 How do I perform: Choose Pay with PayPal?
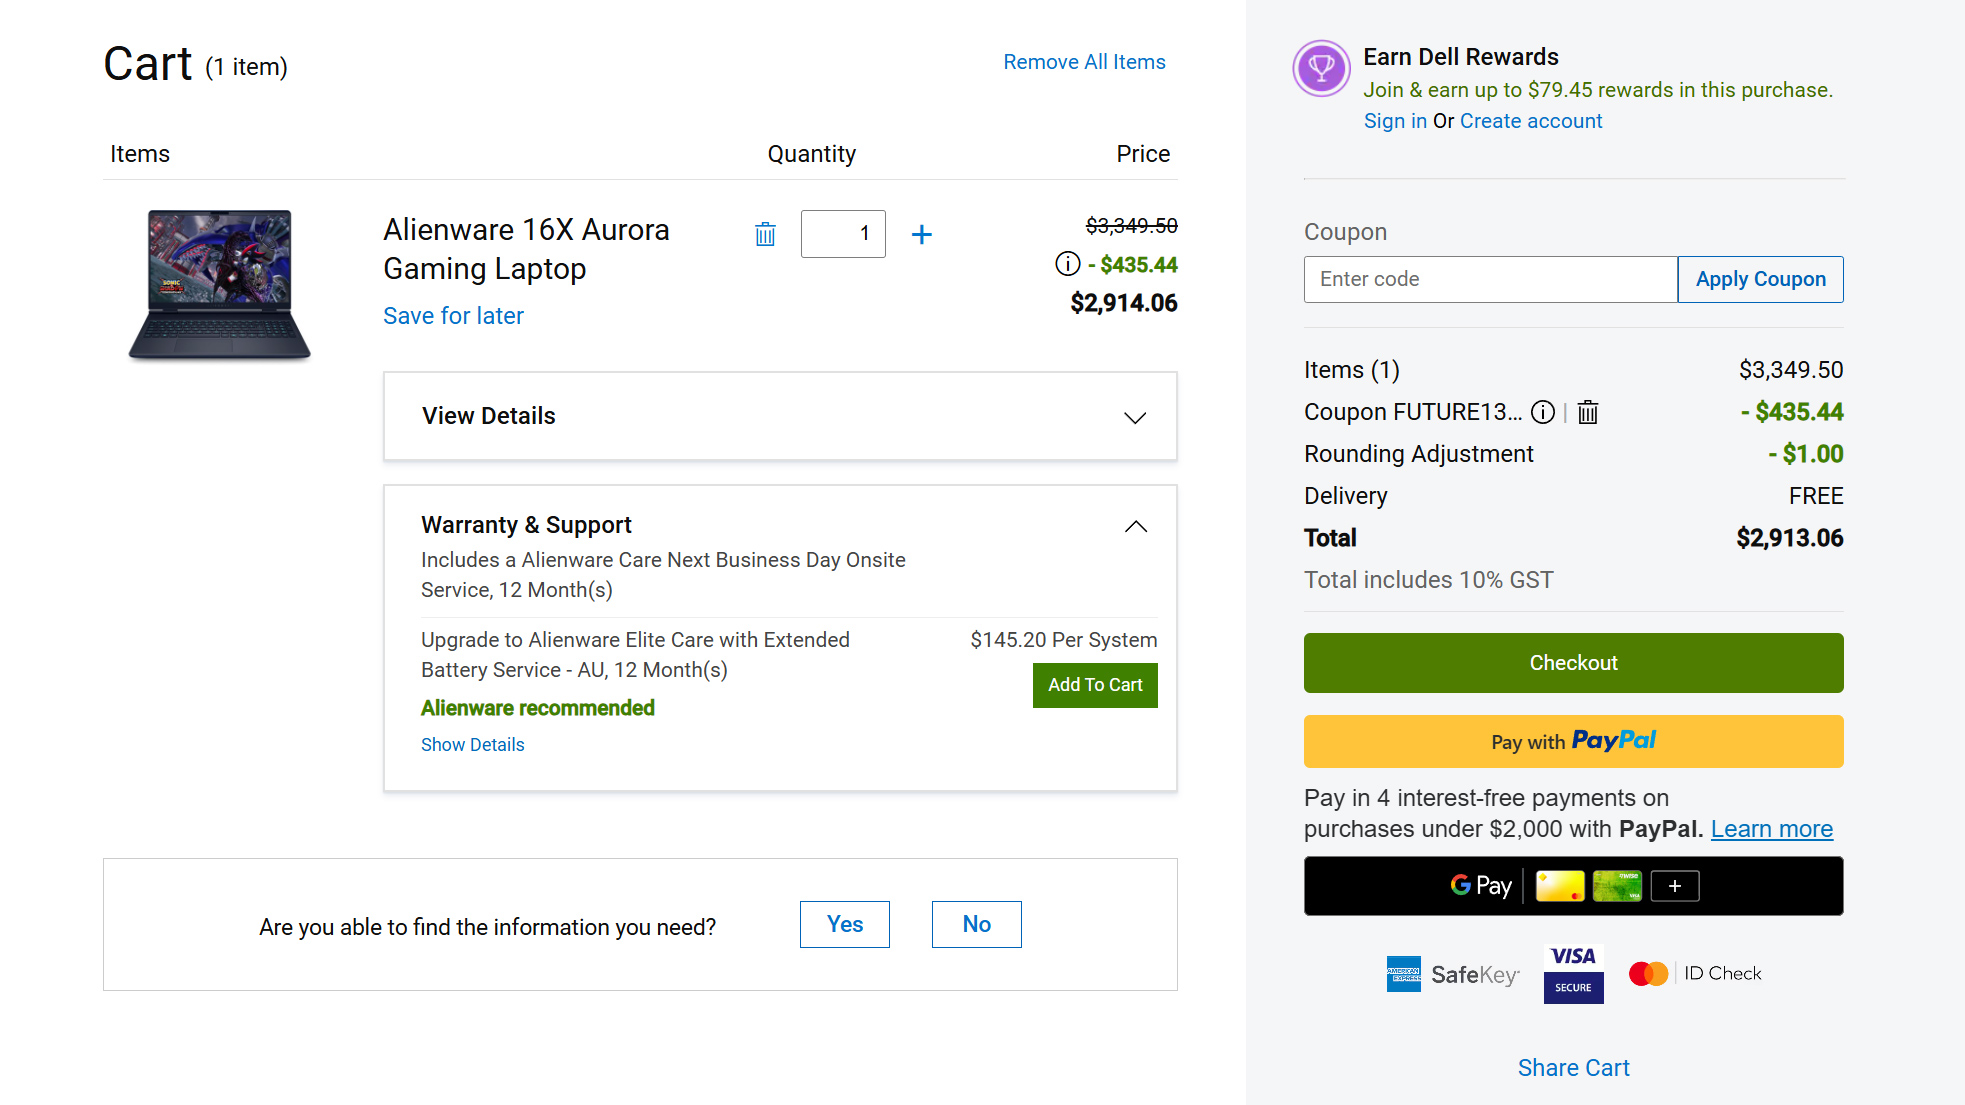1572,741
